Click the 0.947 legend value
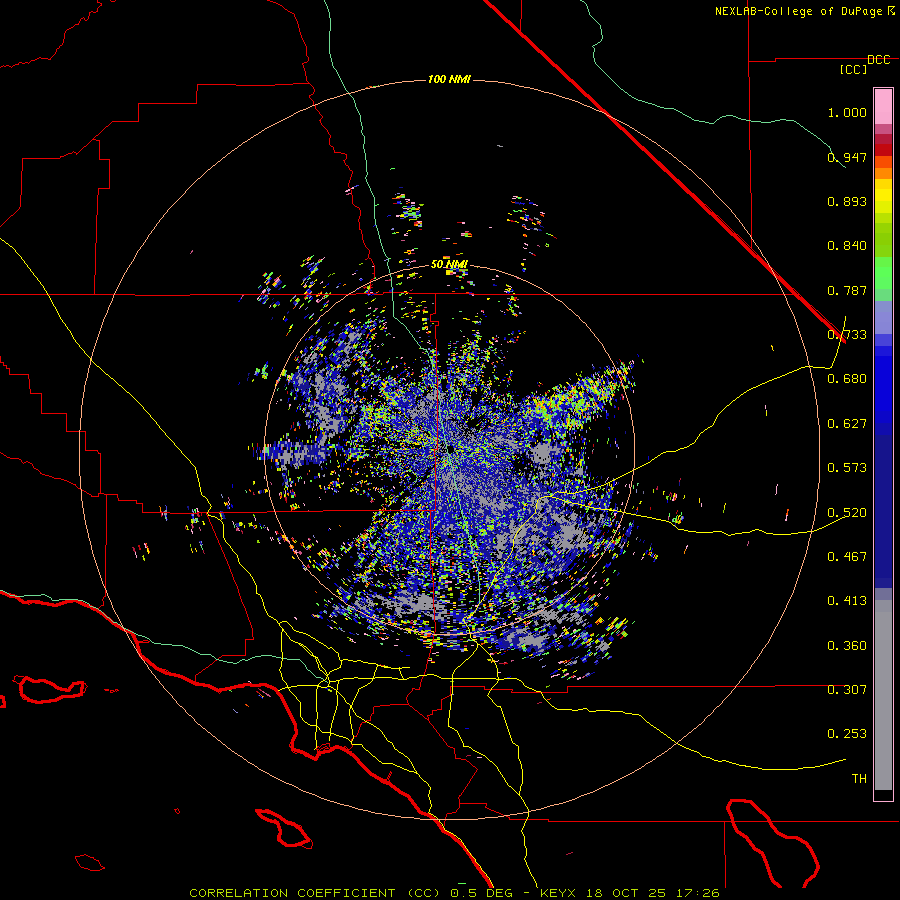900x900 pixels. 847,157
